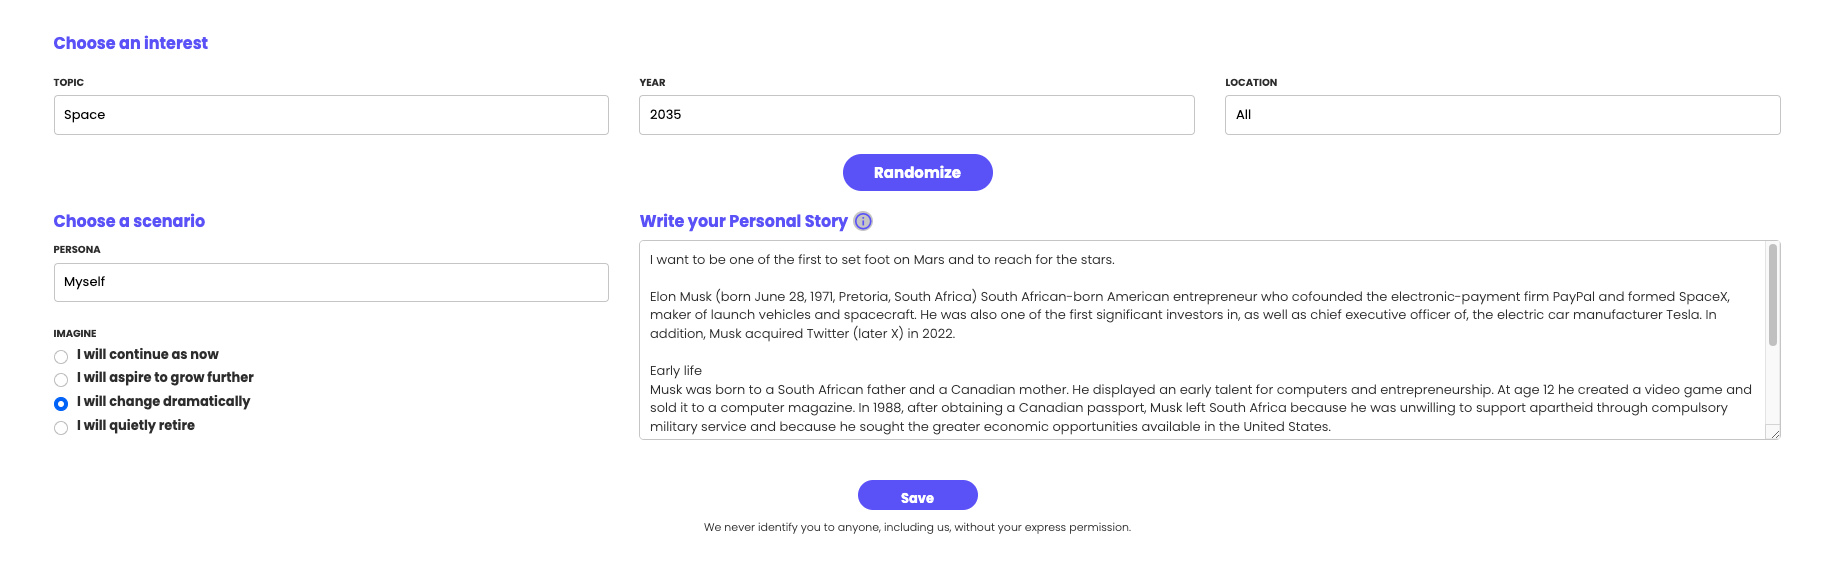Screen dimensions: 1839x574
Task: Open the Year field showing 2035
Action: (x=916, y=115)
